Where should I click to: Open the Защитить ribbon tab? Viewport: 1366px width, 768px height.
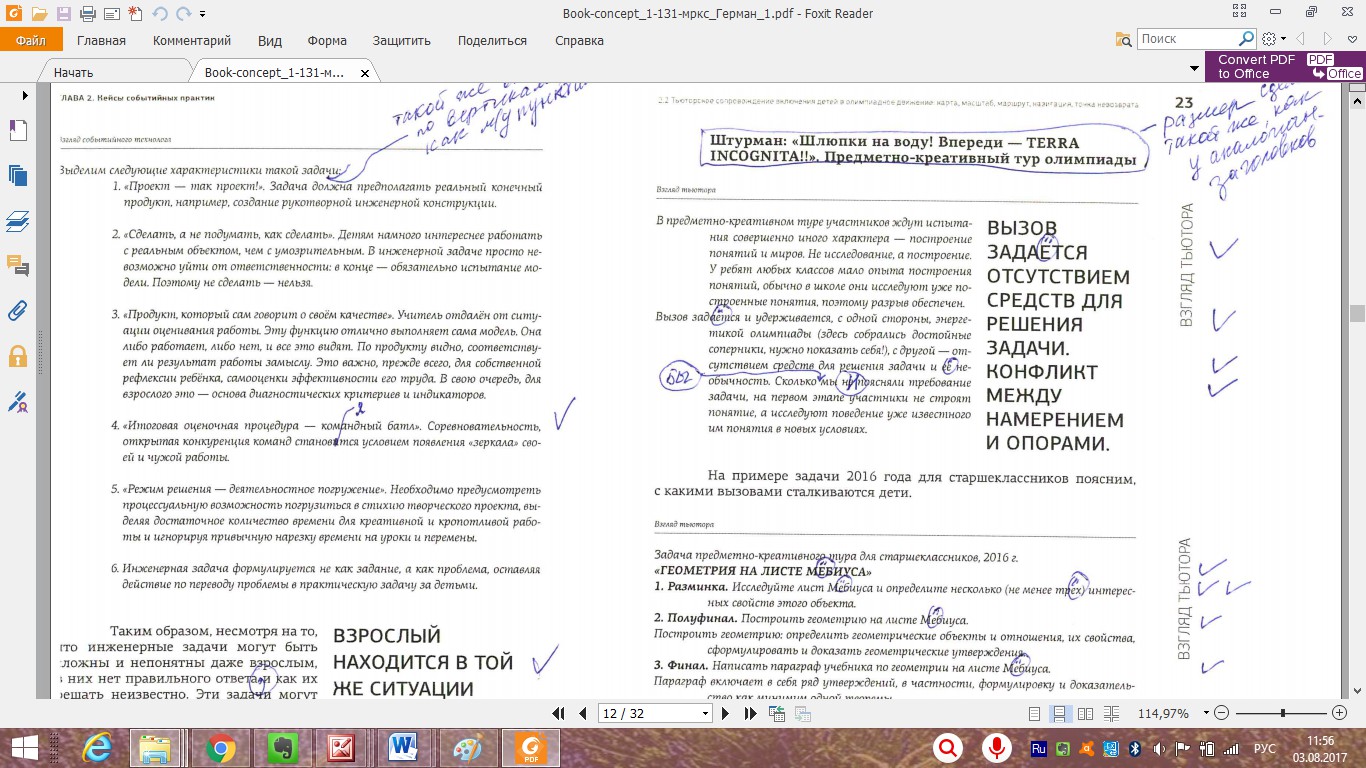[x=402, y=41]
